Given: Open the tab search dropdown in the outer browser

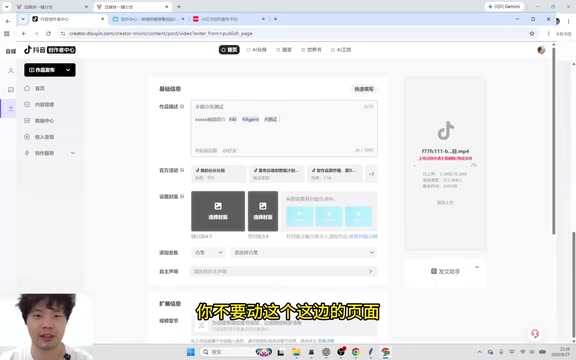Looking at the screenshot, I should tap(7, 7).
